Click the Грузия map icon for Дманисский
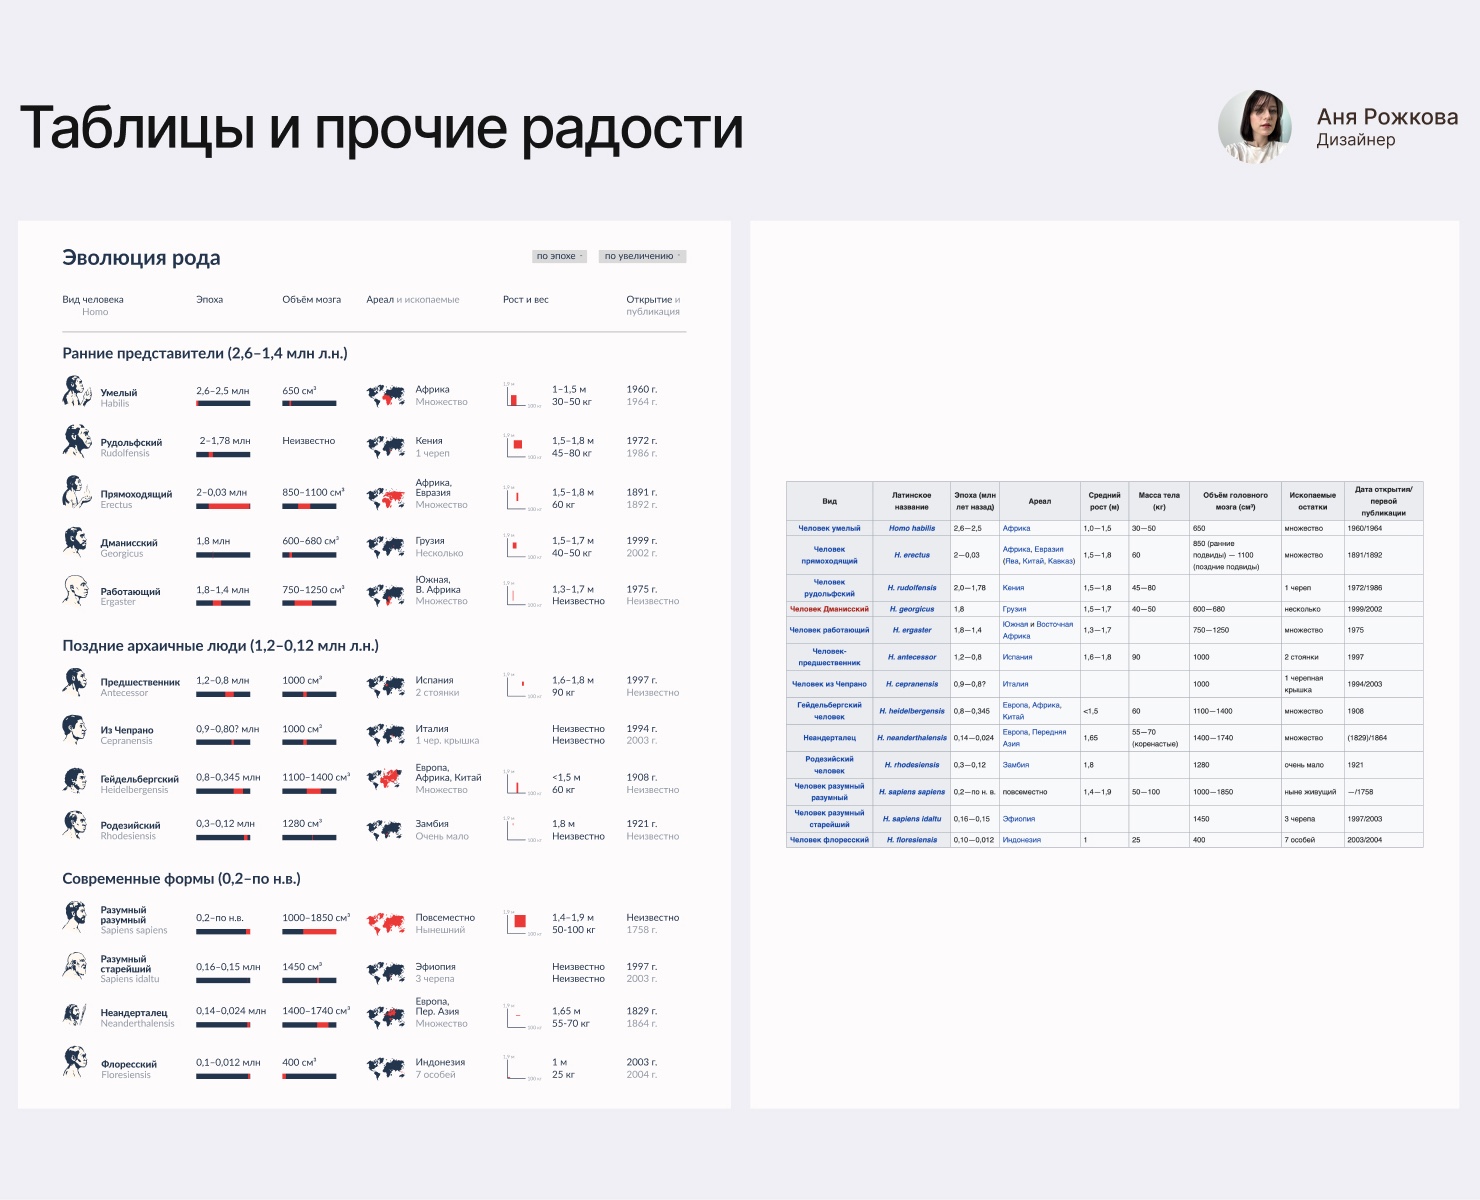 (x=387, y=545)
